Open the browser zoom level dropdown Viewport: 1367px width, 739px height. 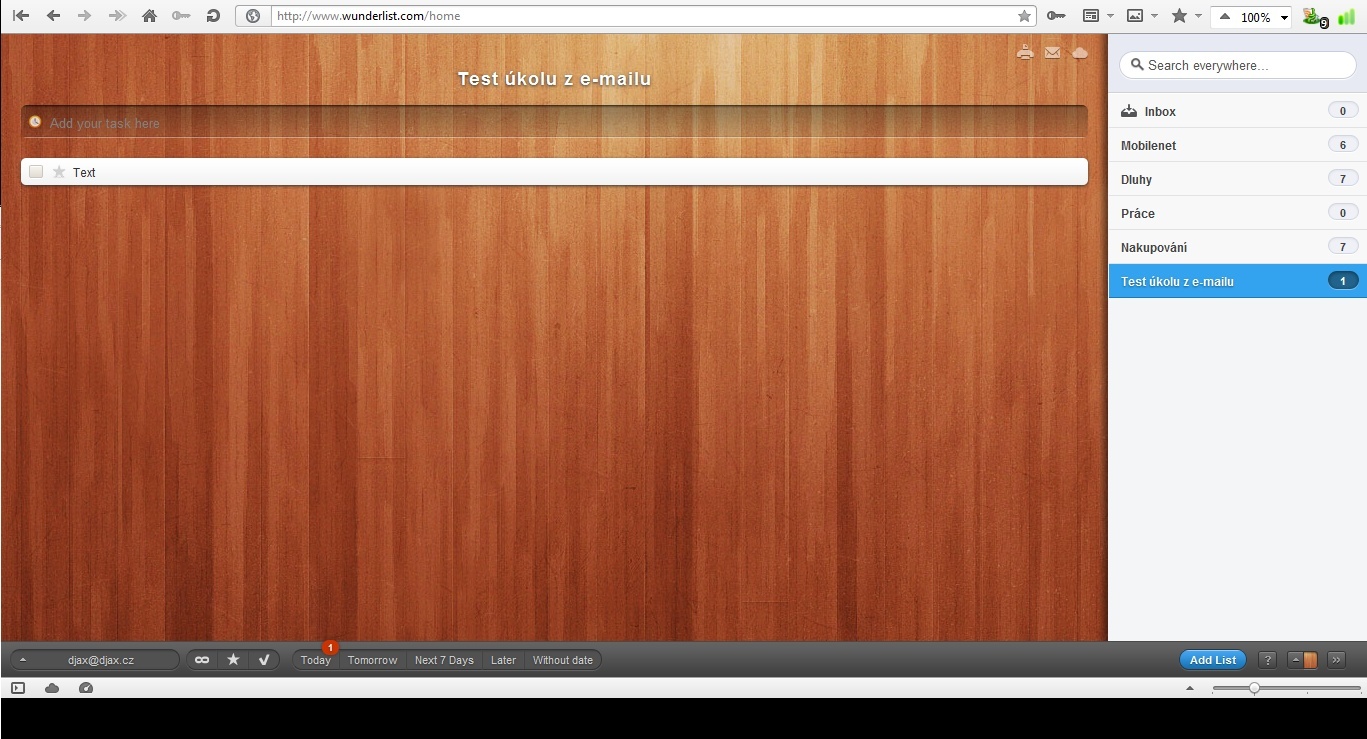point(1285,16)
